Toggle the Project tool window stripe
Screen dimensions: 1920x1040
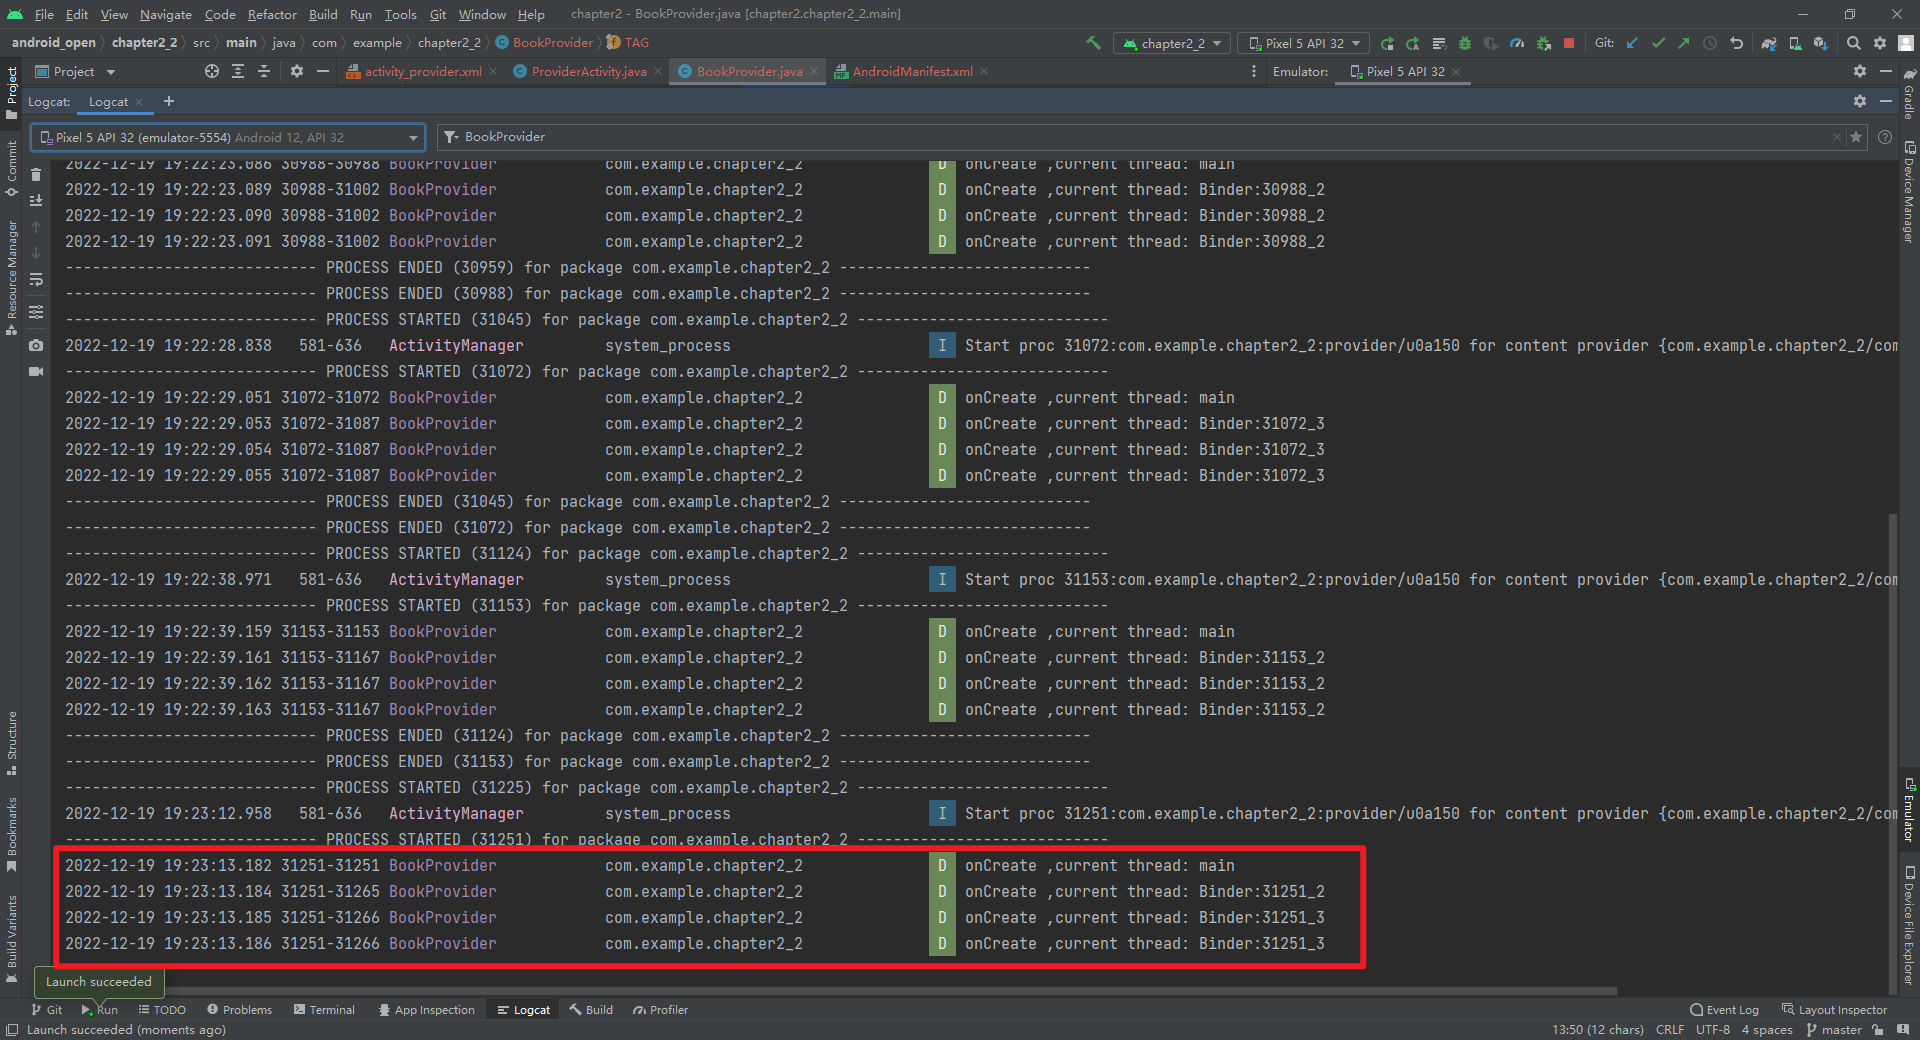[12, 93]
